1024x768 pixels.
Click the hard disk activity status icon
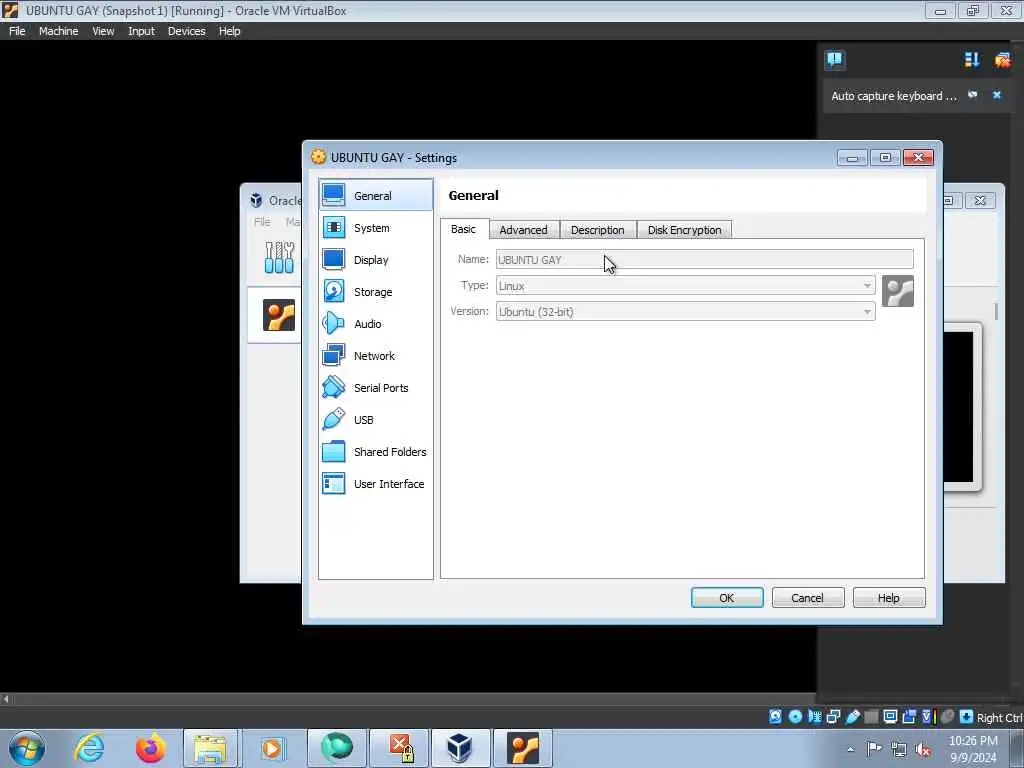[775, 716]
